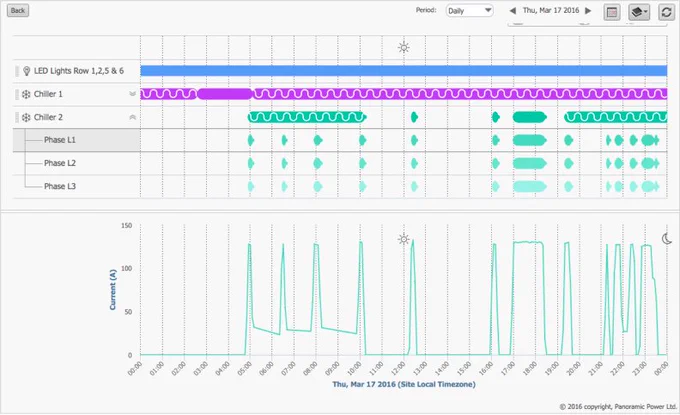The image size is (680, 415).
Task: Click the Chiller 1 drag handle
Action: tap(17, 94)
